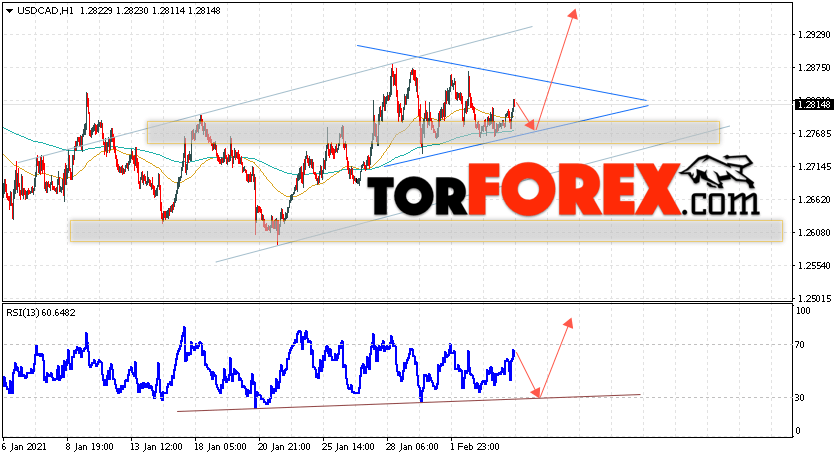Click the 28 Jan 06:00 time label
The width and height of the screenshot is (838, 458).
tap(412, 447)
